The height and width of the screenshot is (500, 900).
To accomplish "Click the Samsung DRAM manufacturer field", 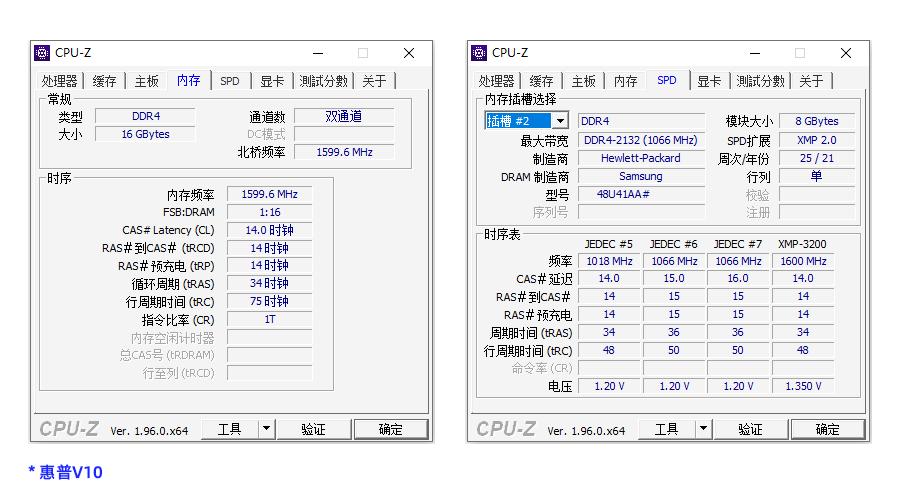I will [641, 176].
